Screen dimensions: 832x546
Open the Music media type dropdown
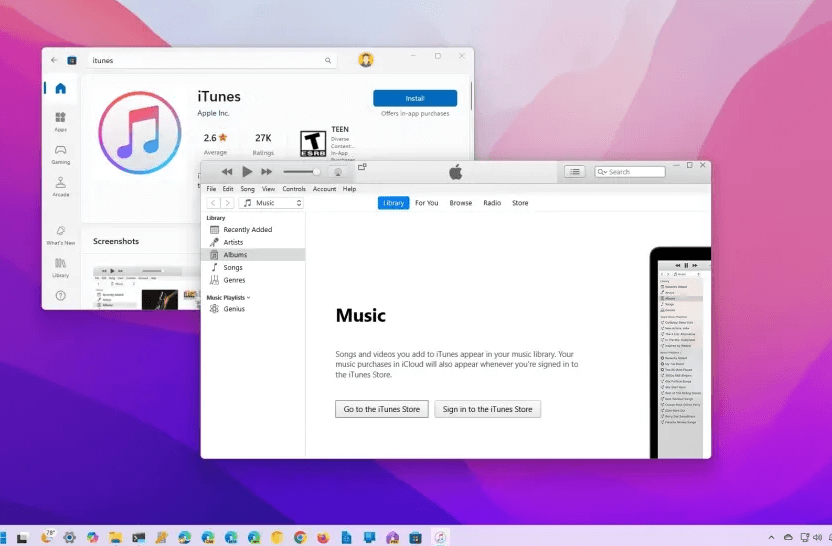pyautogui.click(x=270, y=203)
